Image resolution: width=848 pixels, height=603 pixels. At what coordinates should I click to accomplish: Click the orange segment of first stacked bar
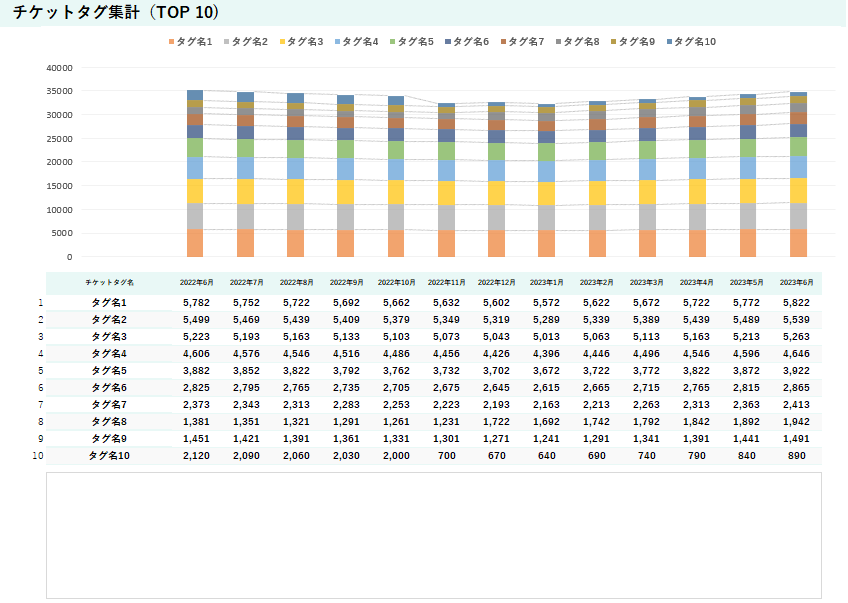click(195, 243)
